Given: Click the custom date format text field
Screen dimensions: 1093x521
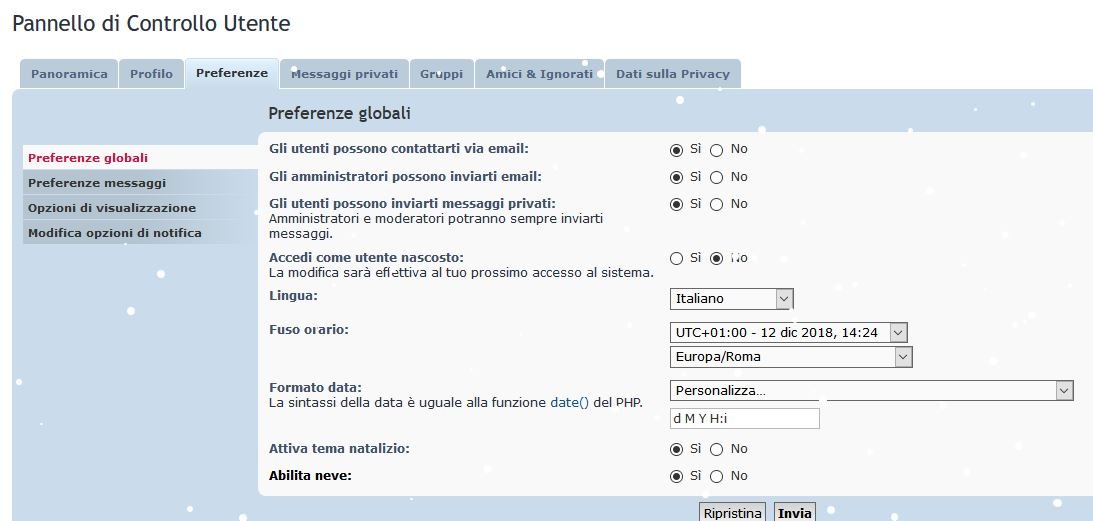Looking at the screenshot, I should [x=744, y=418].
